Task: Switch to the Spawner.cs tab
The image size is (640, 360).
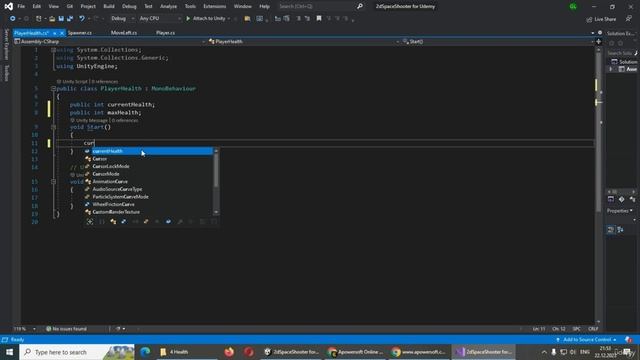Action: pyautogui.click(x=80, y=33)
